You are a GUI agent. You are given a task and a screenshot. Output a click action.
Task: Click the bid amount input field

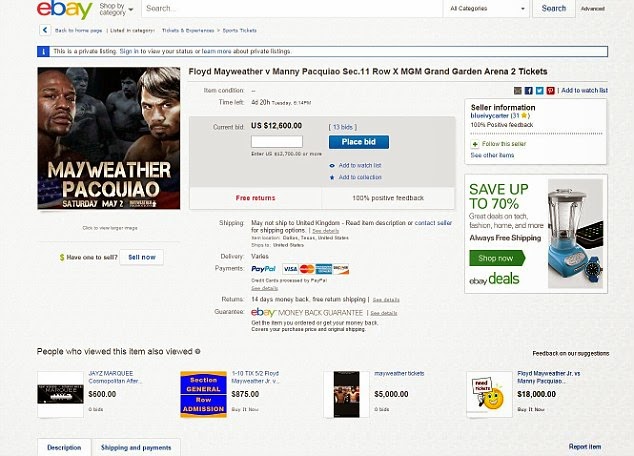(277, 141)
